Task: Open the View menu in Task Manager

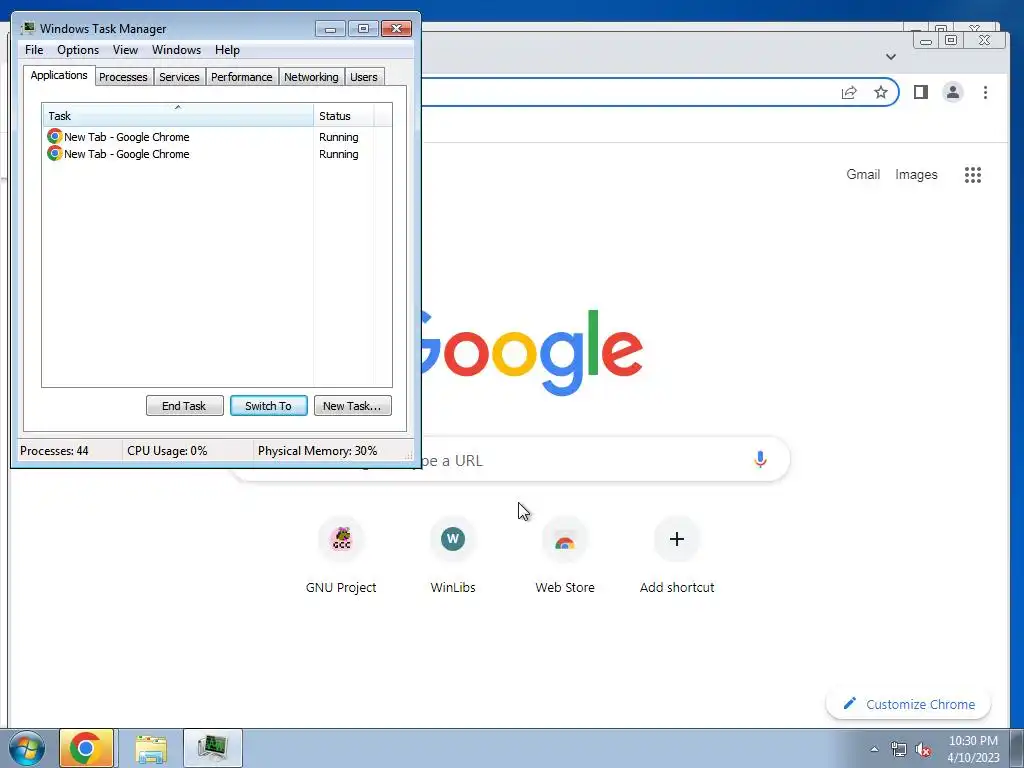Action: click(125, 50)
